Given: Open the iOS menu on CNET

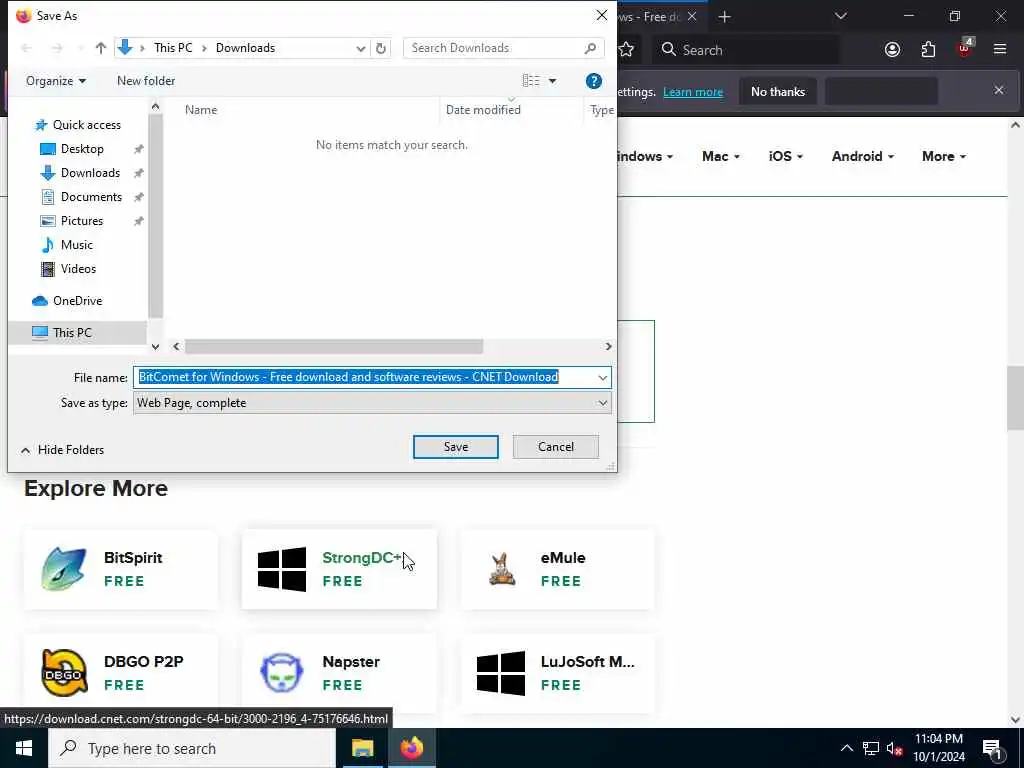Looking at the screenshot, I should [x=786, y=156].
